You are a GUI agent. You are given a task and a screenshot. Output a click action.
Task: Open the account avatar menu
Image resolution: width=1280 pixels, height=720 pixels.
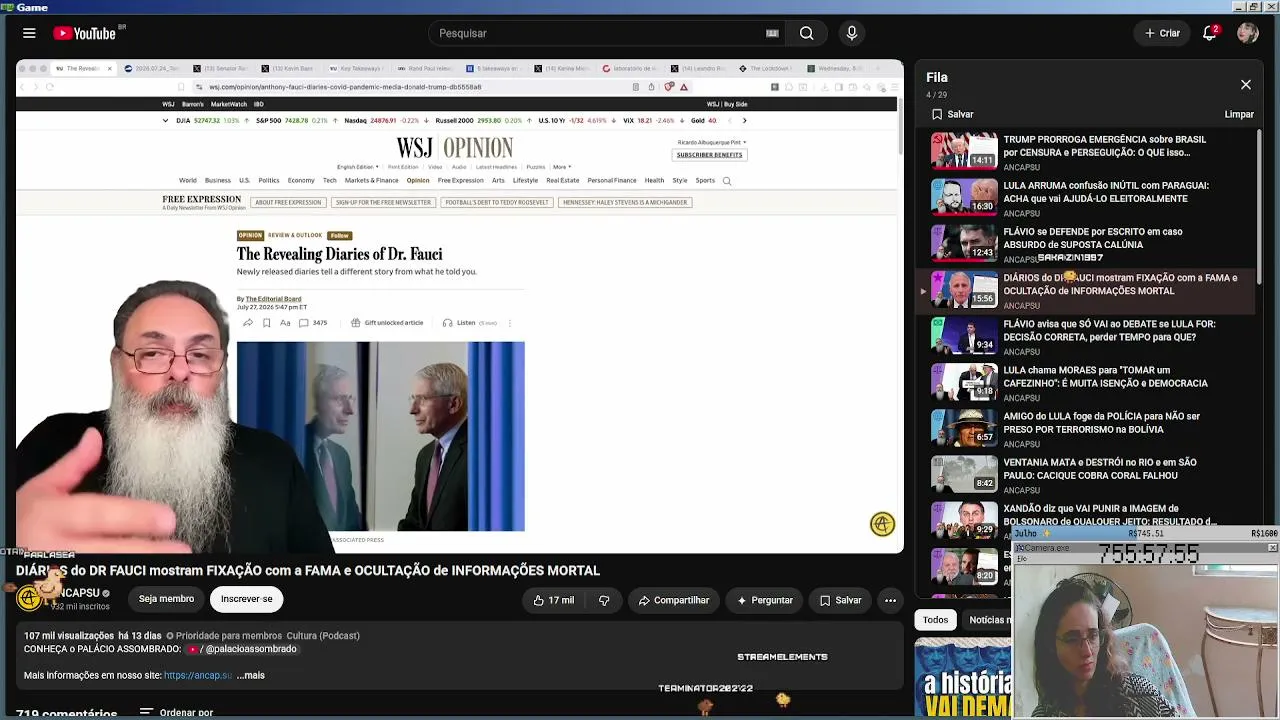(x=1247, y=33)
